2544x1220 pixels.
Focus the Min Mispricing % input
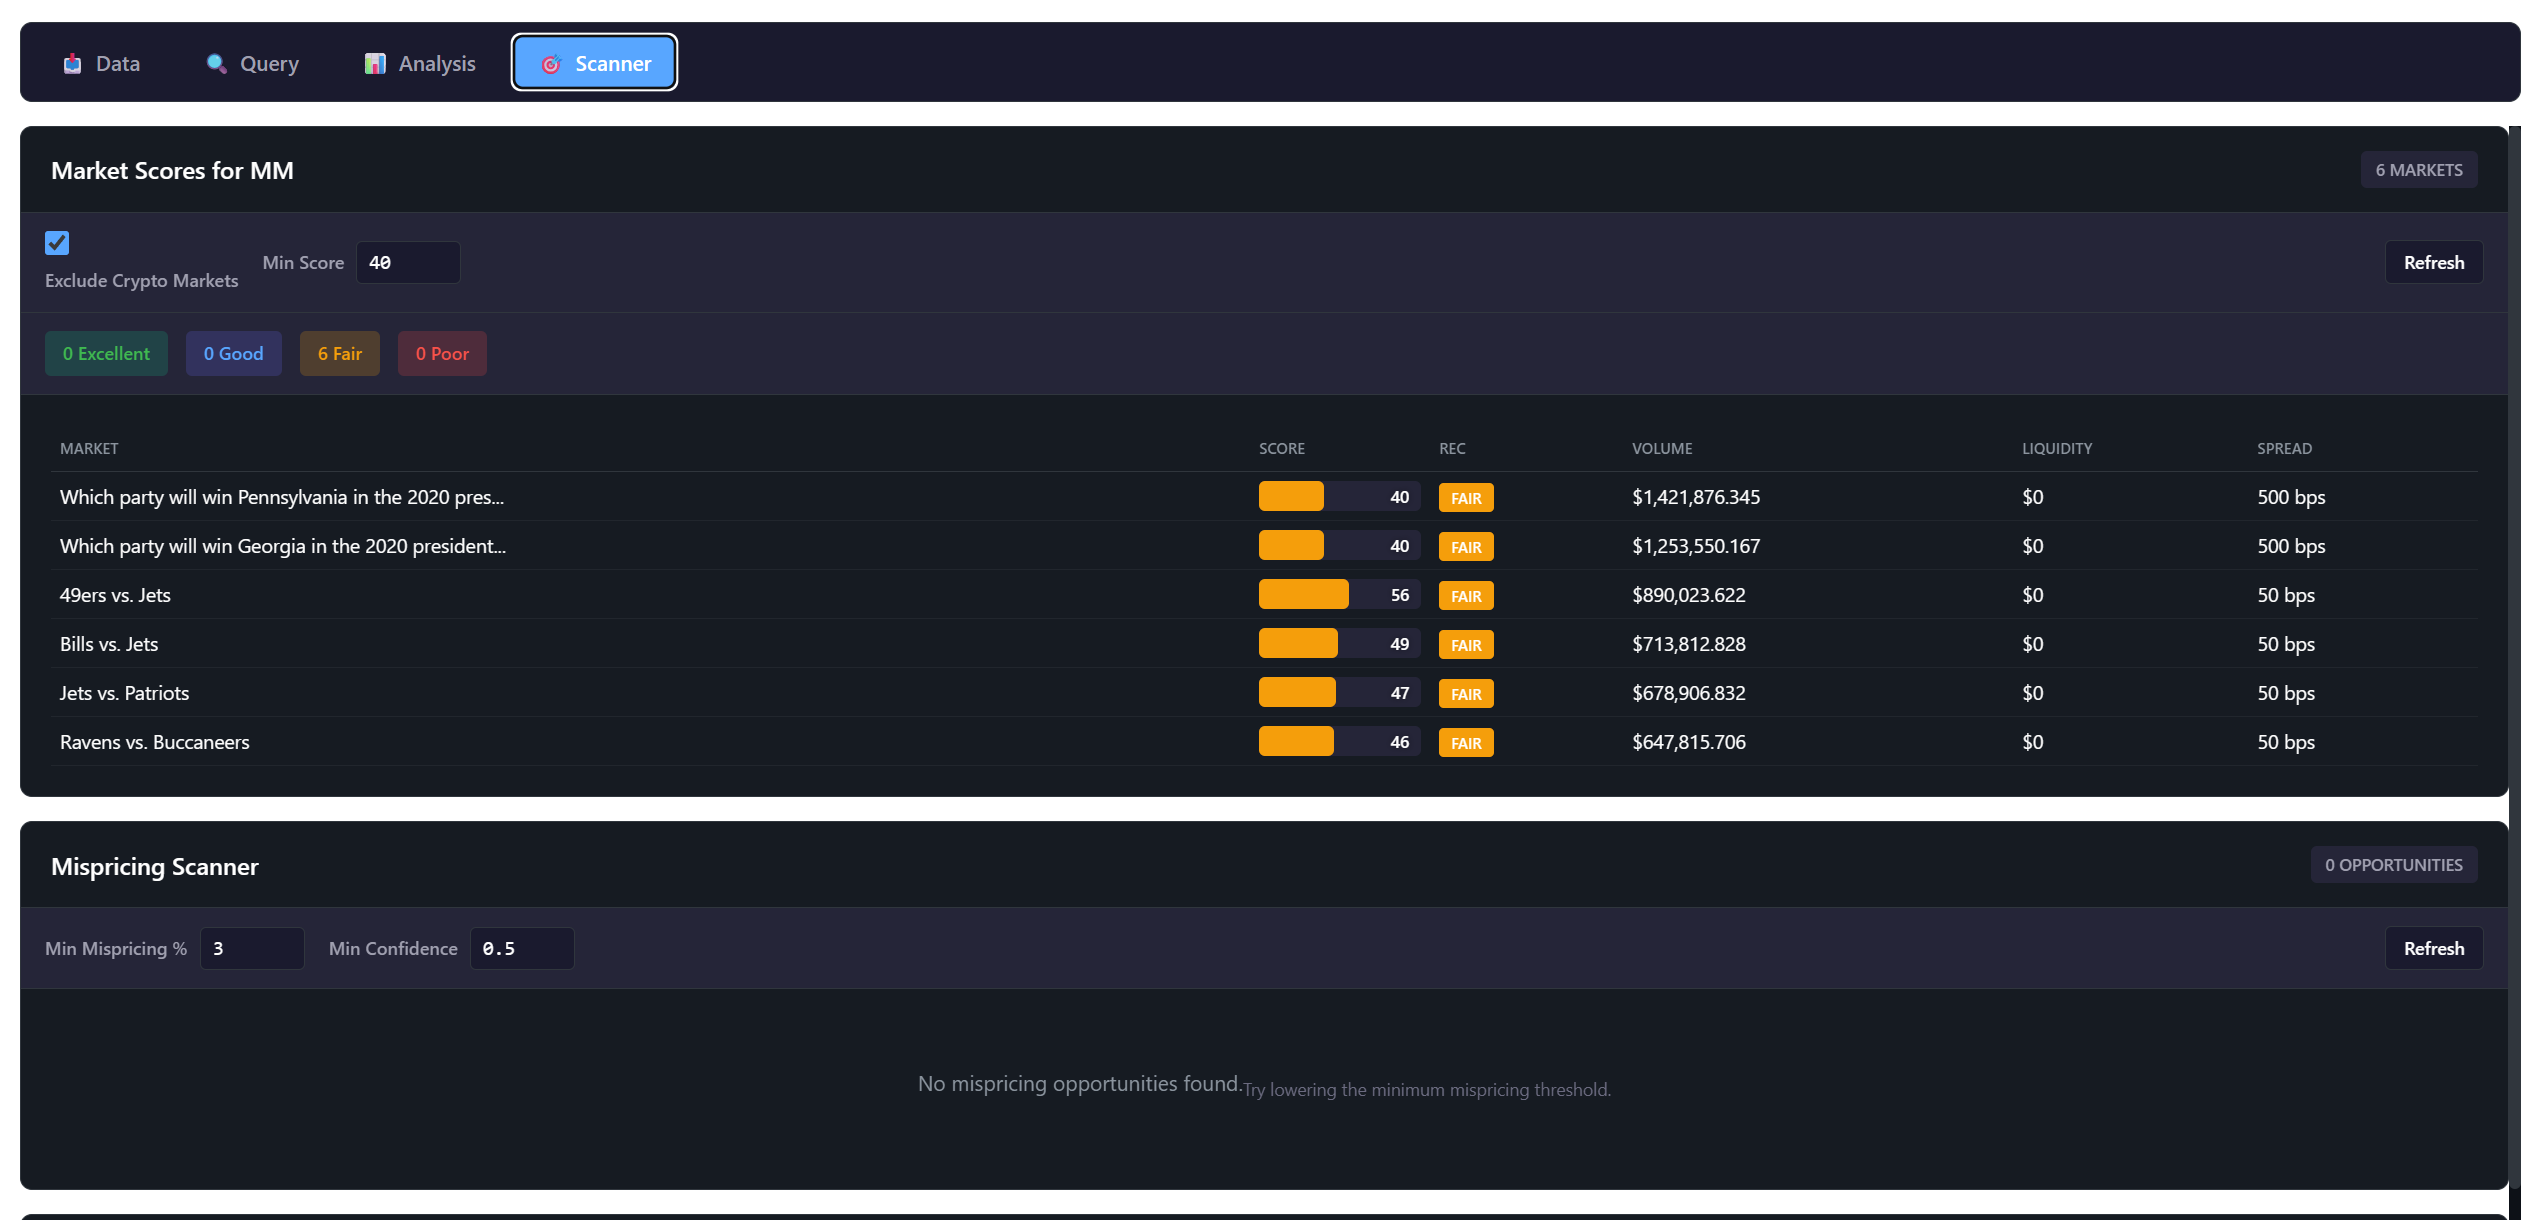(252, 949)
